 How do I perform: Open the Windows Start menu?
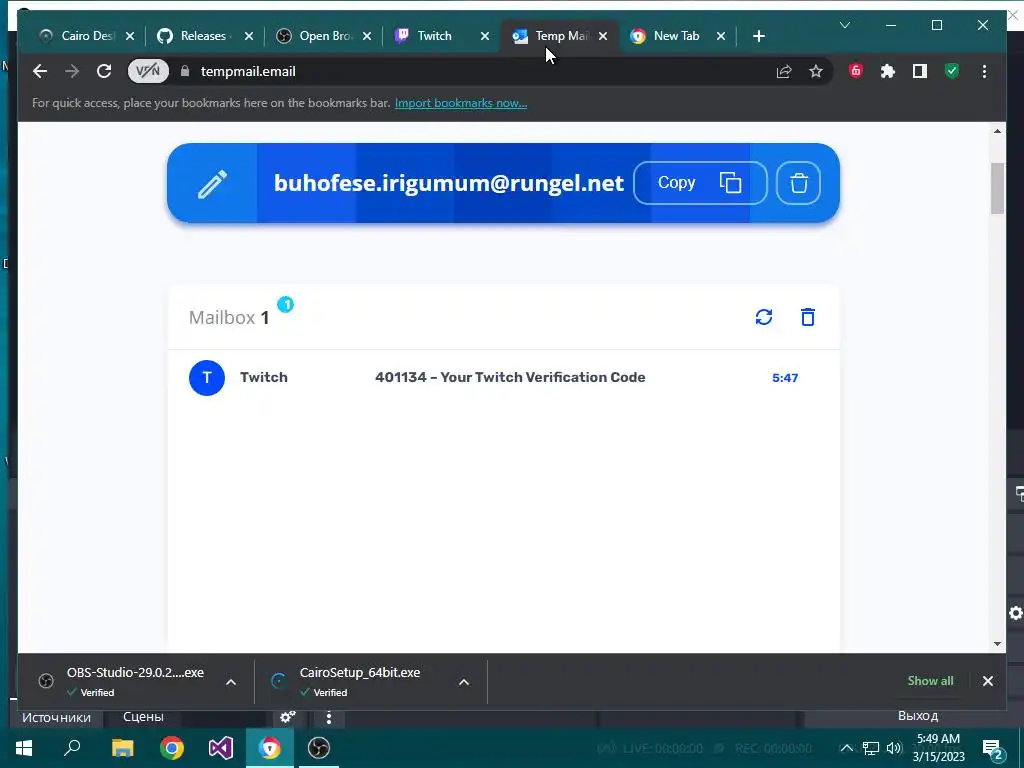point(24,748)
